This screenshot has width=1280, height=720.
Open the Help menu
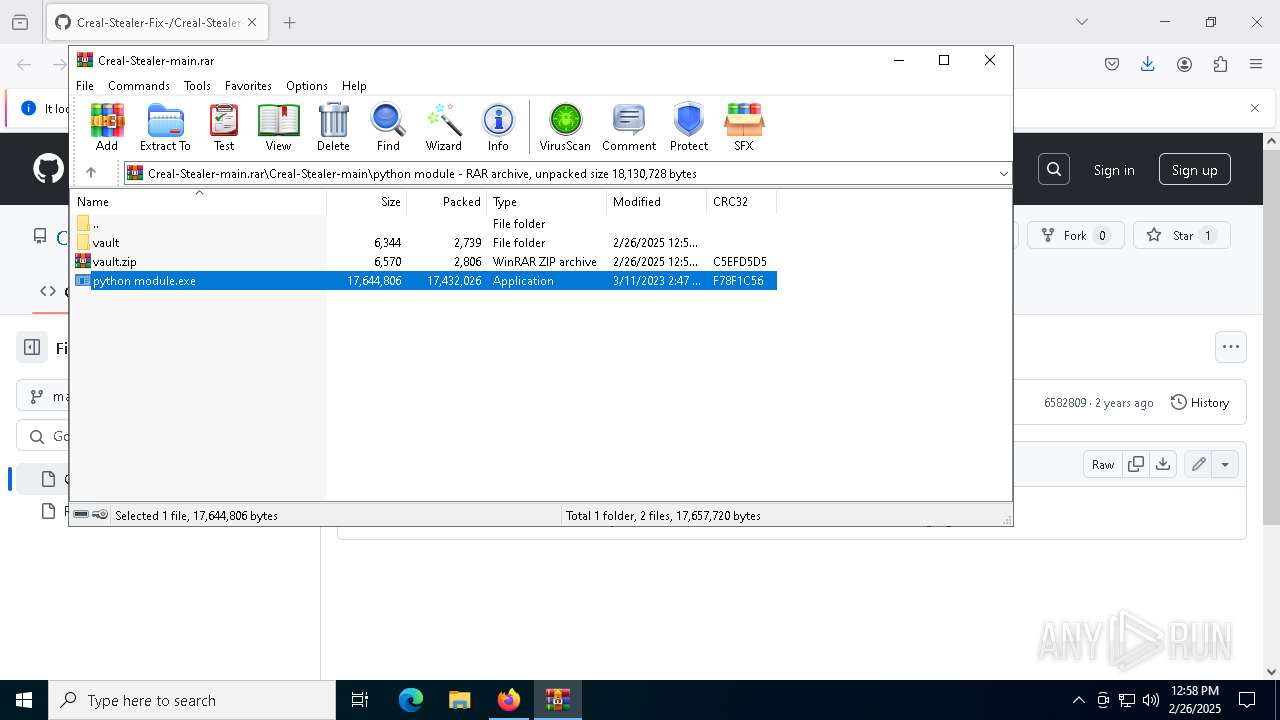point(354,86)
